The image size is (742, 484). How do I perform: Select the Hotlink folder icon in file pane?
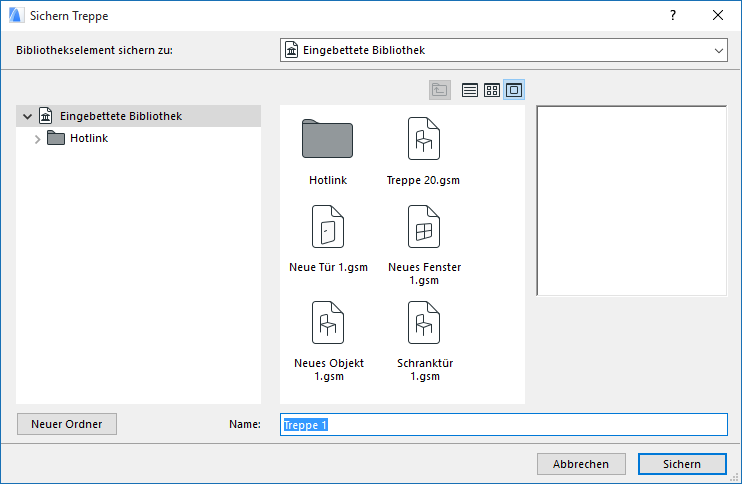click(327, 138)
